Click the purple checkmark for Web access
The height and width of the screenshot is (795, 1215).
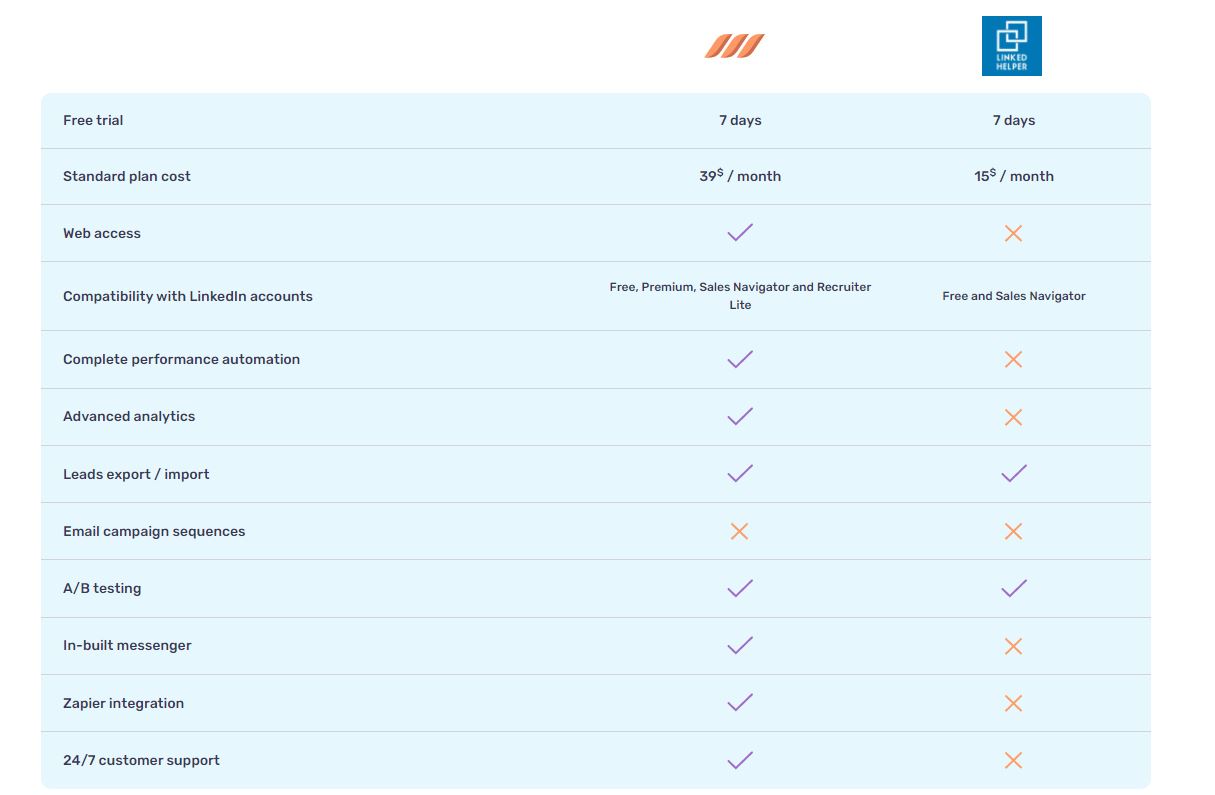[740, 233]
